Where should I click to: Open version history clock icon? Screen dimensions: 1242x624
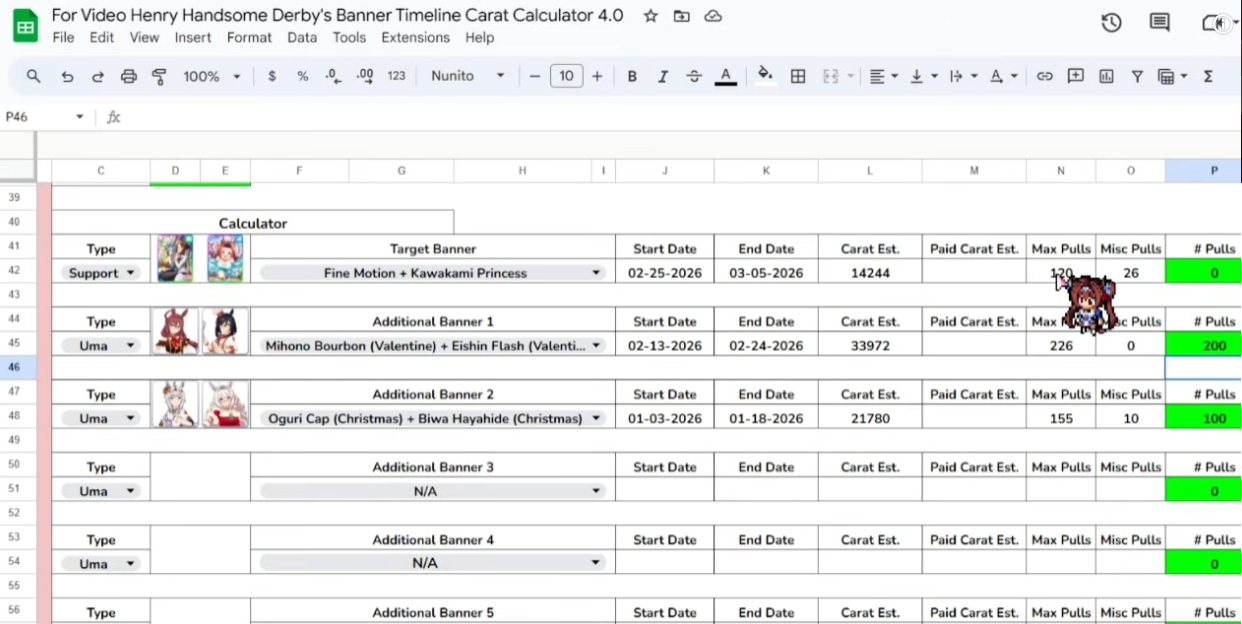tap(1111, 23)
